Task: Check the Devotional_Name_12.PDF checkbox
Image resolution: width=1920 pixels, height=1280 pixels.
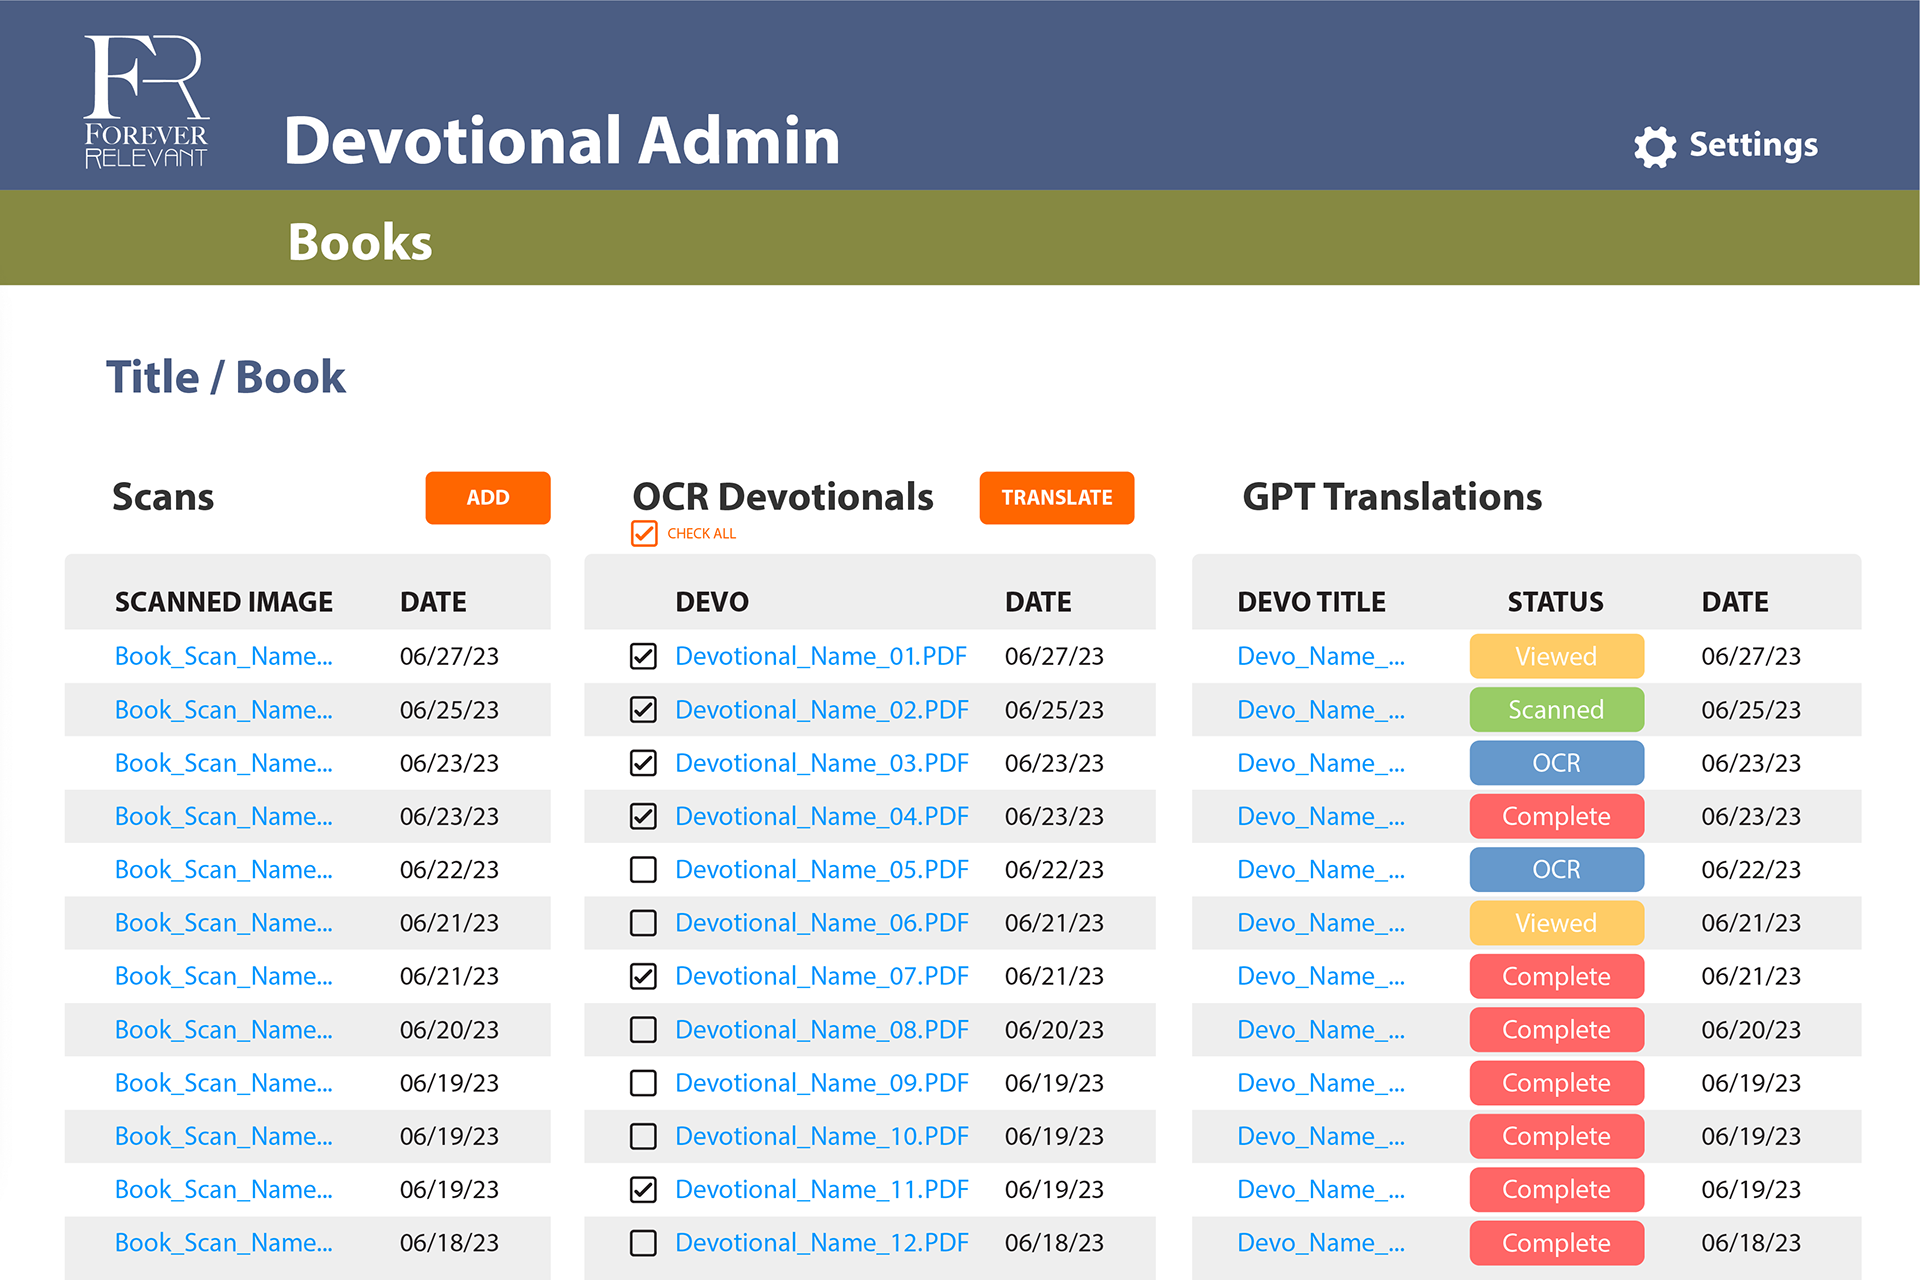Action: tap(643, 1243)
